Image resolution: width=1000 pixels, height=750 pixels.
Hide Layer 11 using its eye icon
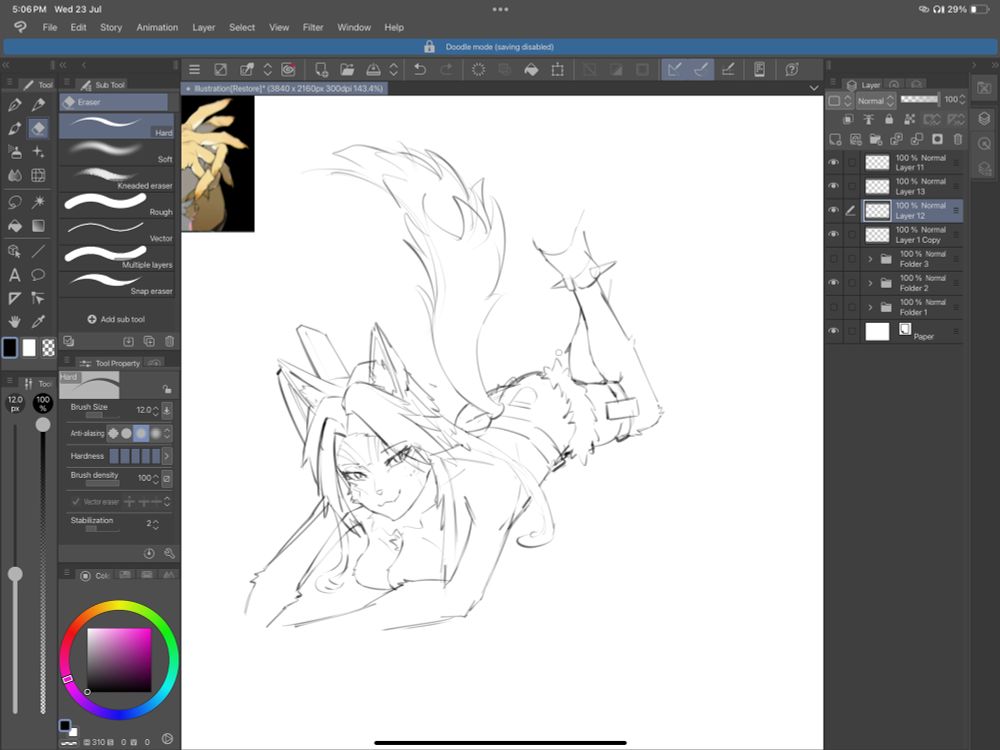(x=834, y=163)
